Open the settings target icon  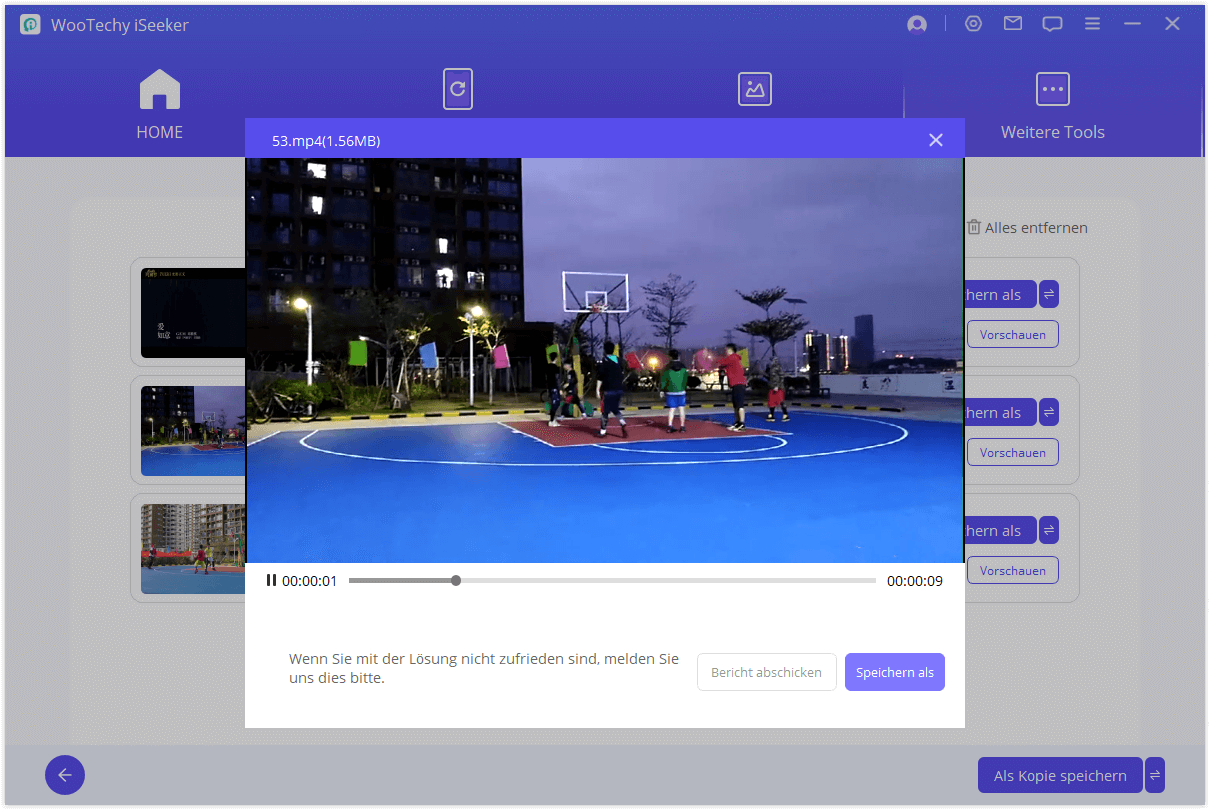coord(973,25)
